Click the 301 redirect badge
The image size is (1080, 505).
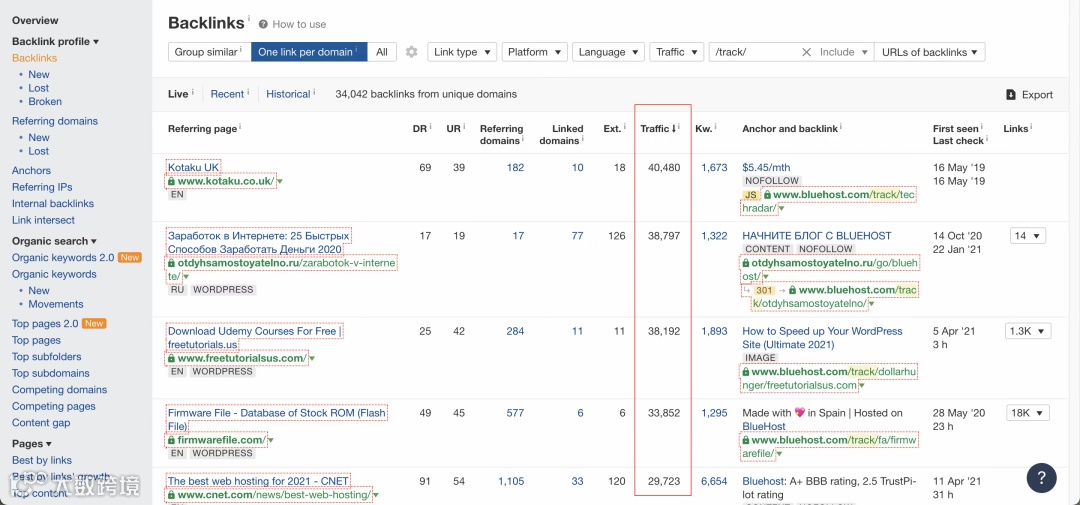coord(765,290)
